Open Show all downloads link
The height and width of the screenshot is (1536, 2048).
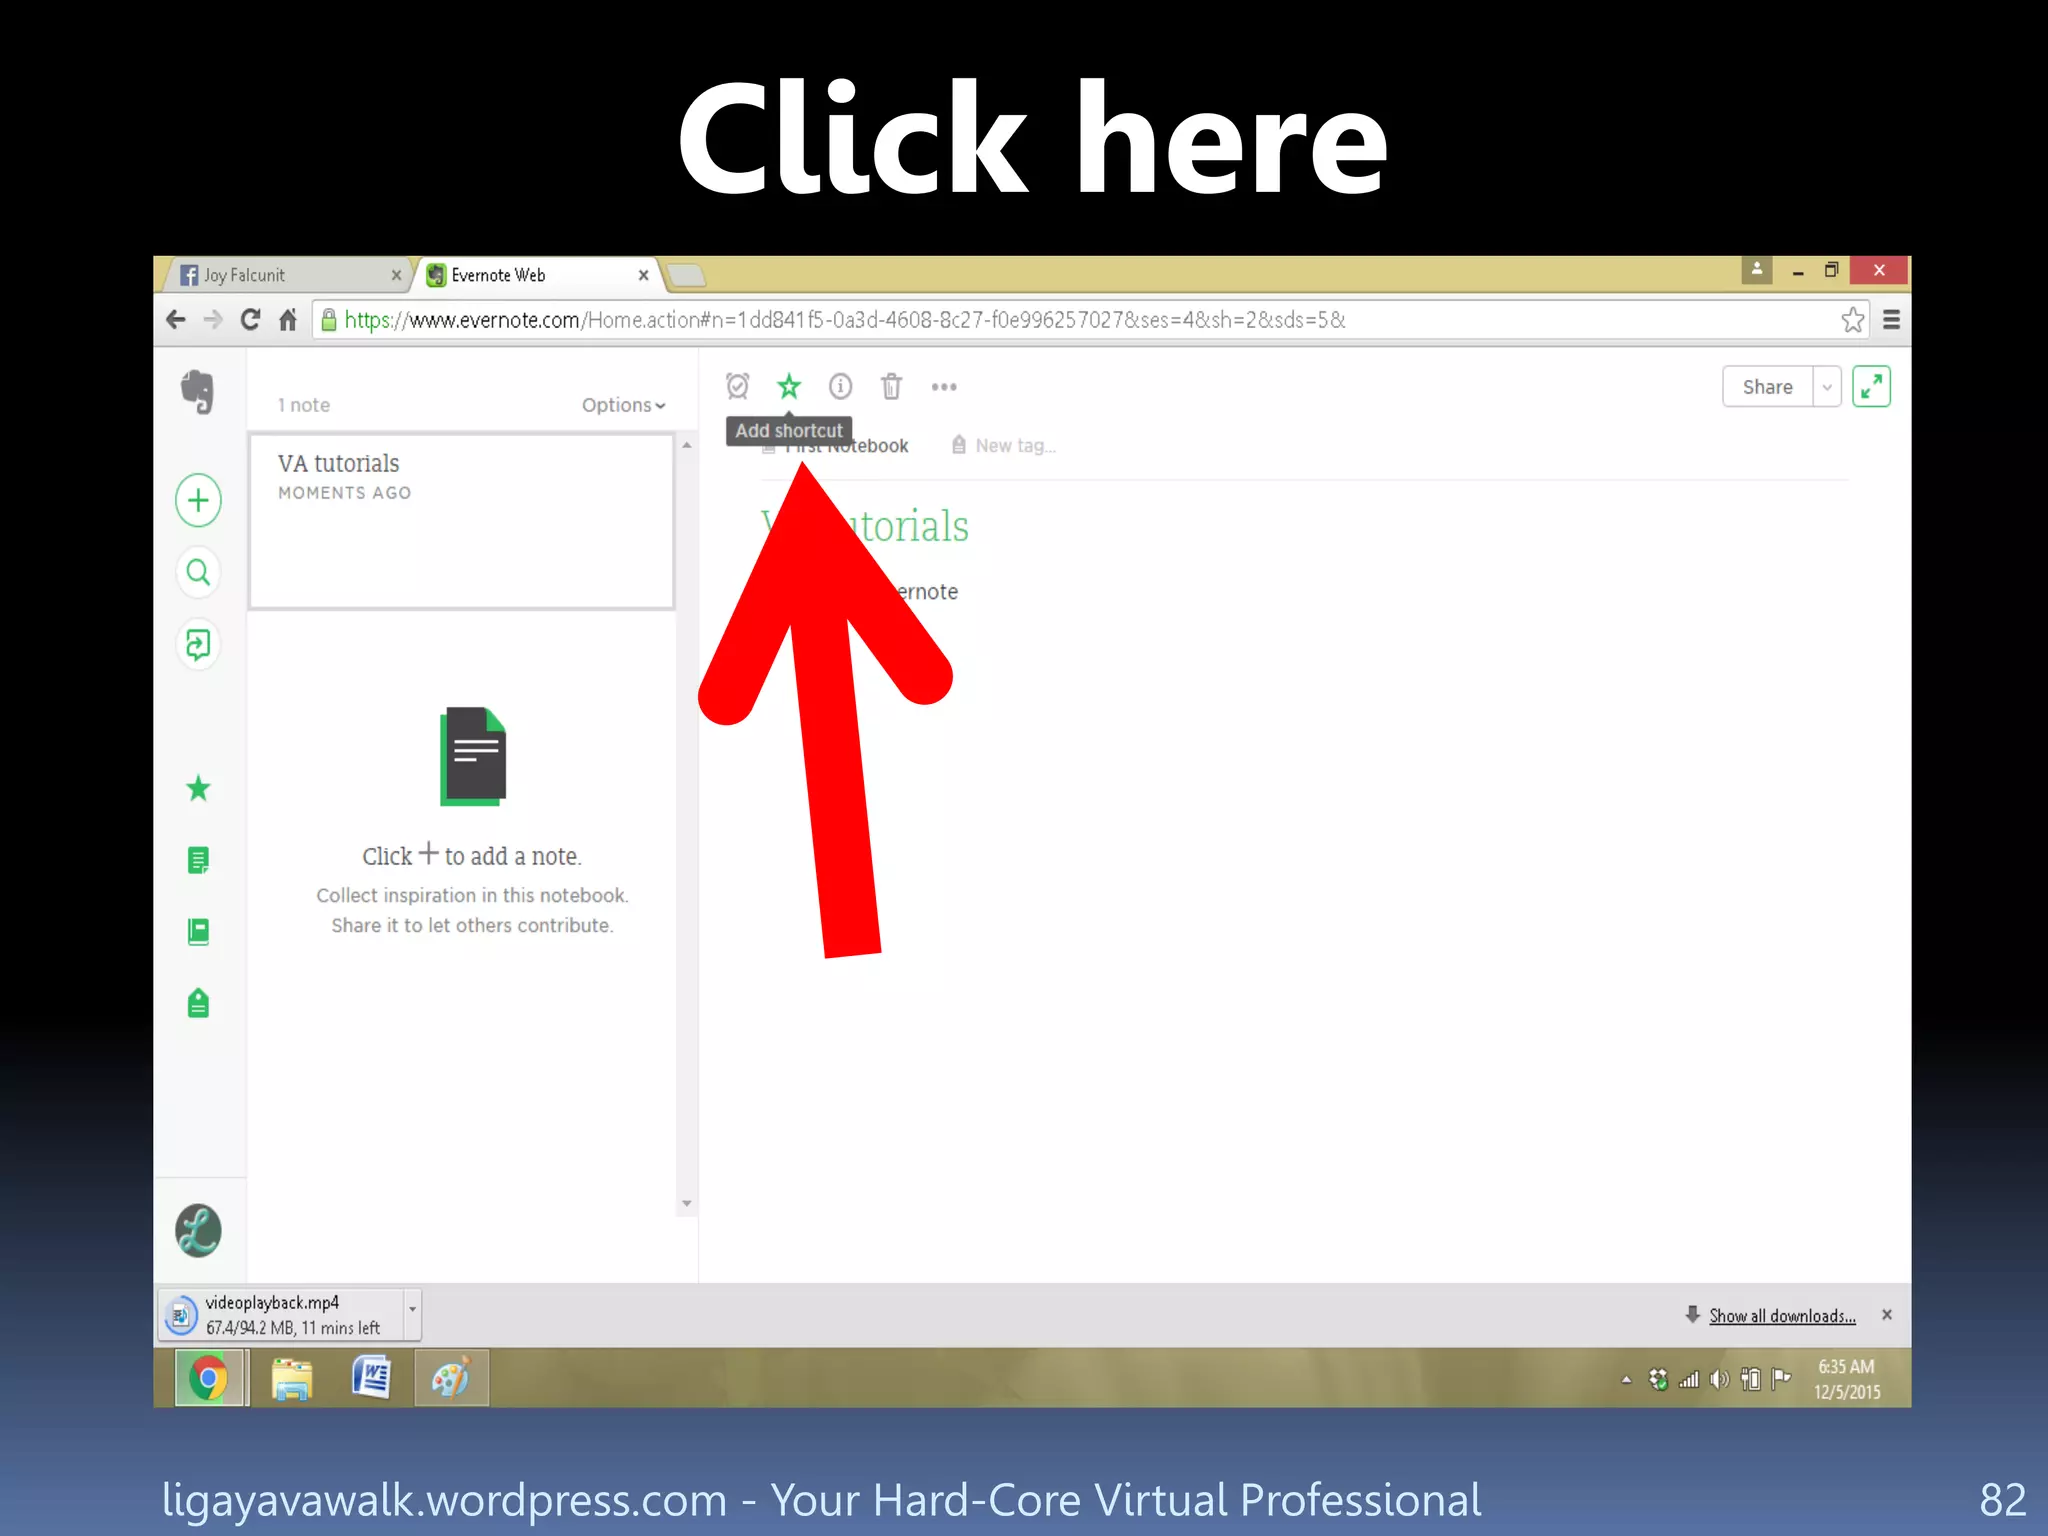pyautogui.click(x=1781, y=1316)
